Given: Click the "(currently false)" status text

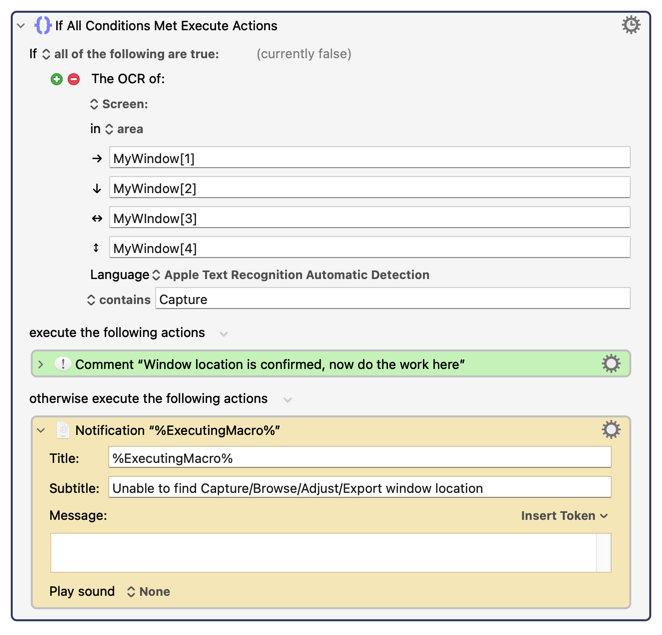Looking at the screenshot, I should (x=304, y=54).
